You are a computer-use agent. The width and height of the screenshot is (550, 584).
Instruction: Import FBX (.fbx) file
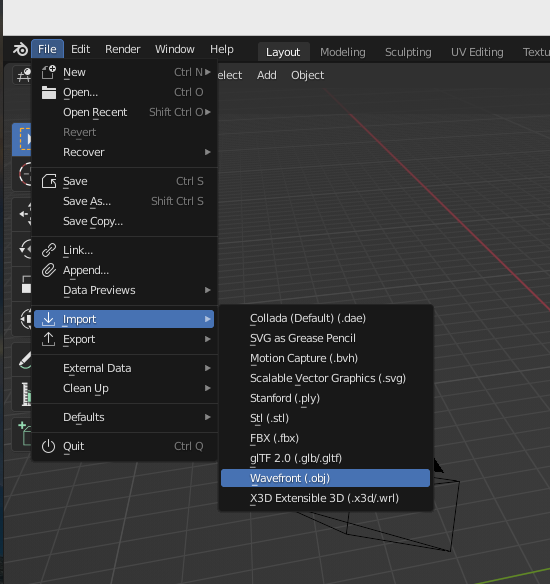pos(325,438)
